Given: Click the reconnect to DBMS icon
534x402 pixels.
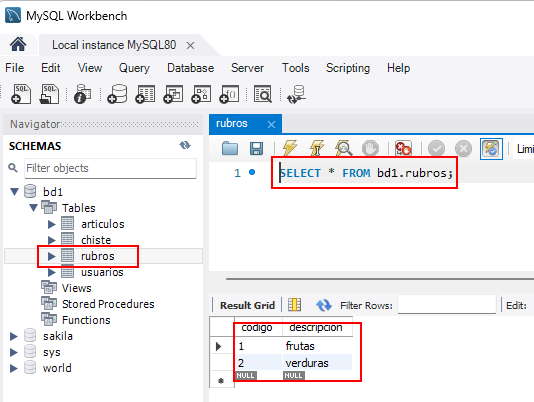Looking at the screenshot, I should [x=296, y=94].
